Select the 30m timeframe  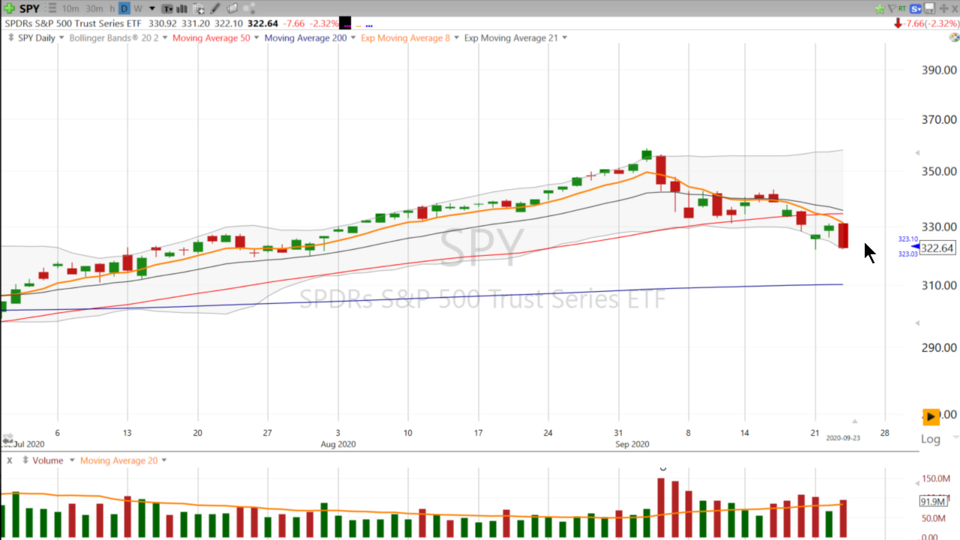point(94,9)
